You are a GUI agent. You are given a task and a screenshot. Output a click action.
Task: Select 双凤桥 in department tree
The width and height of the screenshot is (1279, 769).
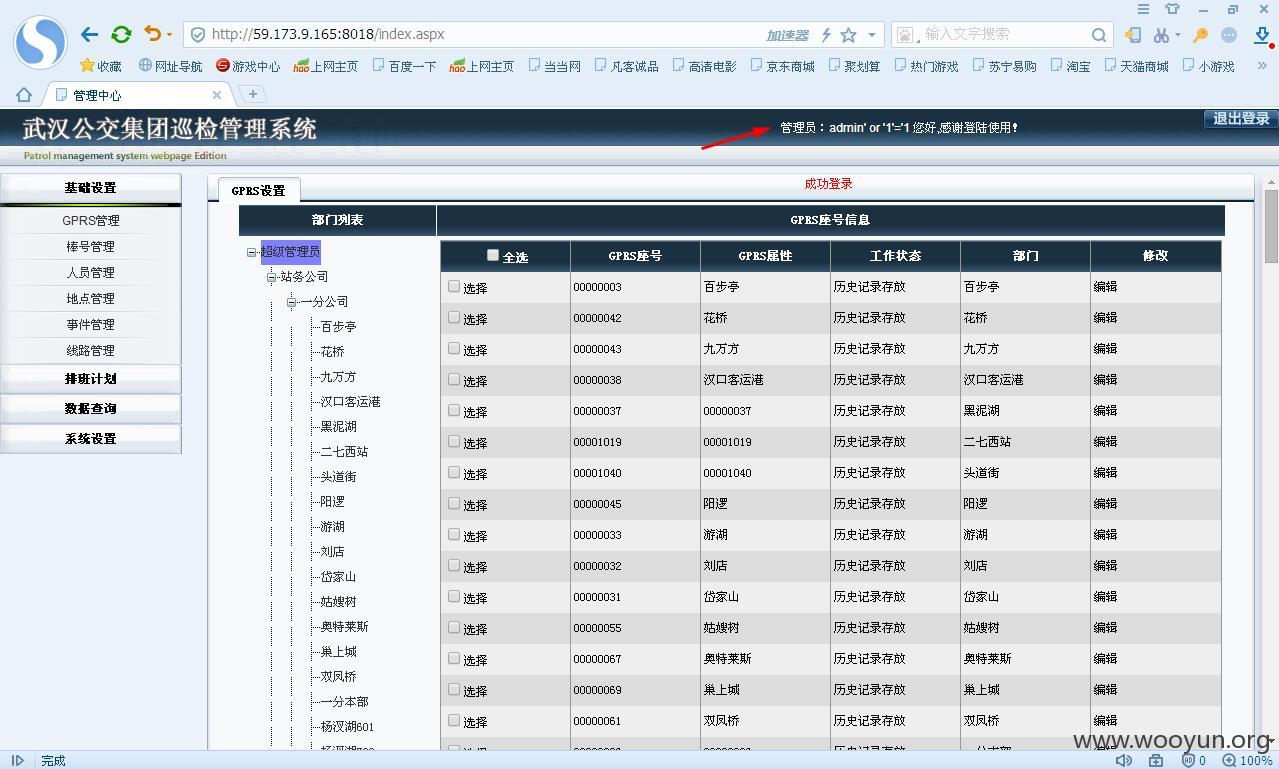[338, 677]
